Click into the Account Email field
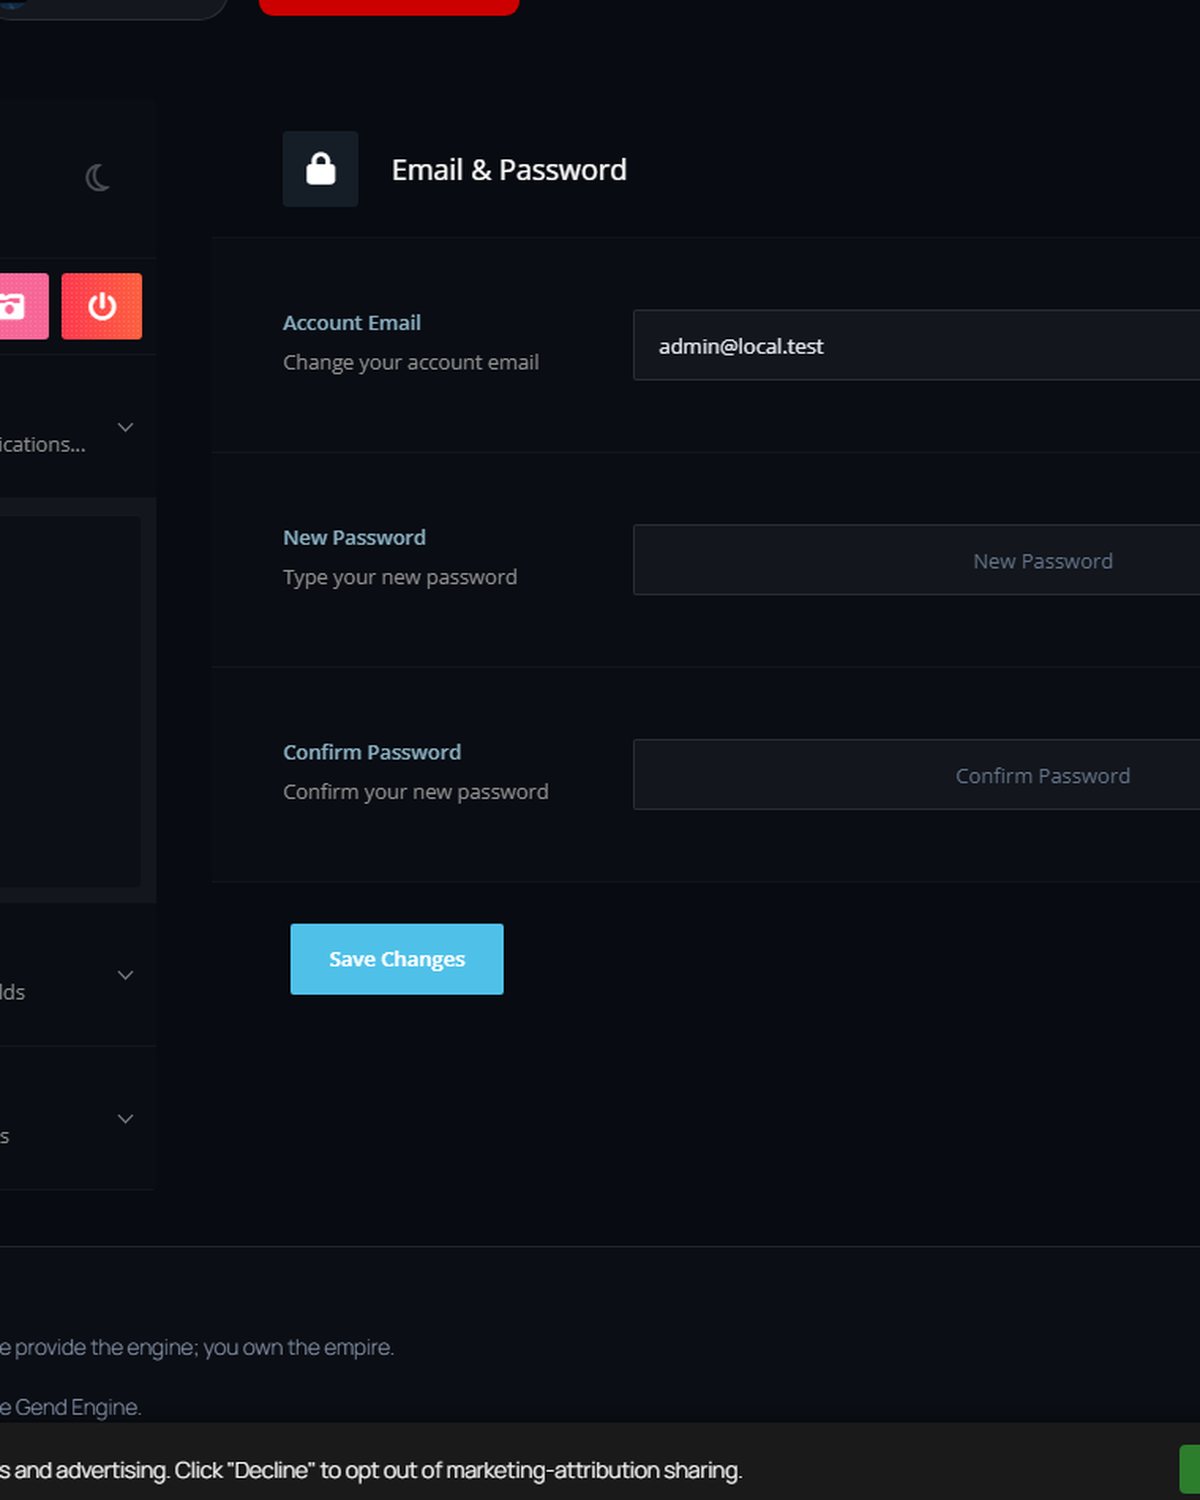Screen dimensions: 1200x1500 point(916,345)
